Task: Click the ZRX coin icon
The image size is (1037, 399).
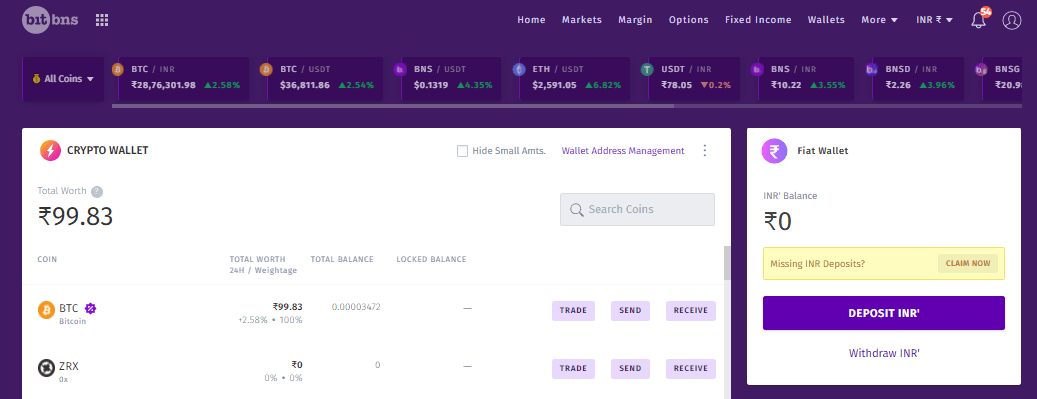Action: [46, 368]
